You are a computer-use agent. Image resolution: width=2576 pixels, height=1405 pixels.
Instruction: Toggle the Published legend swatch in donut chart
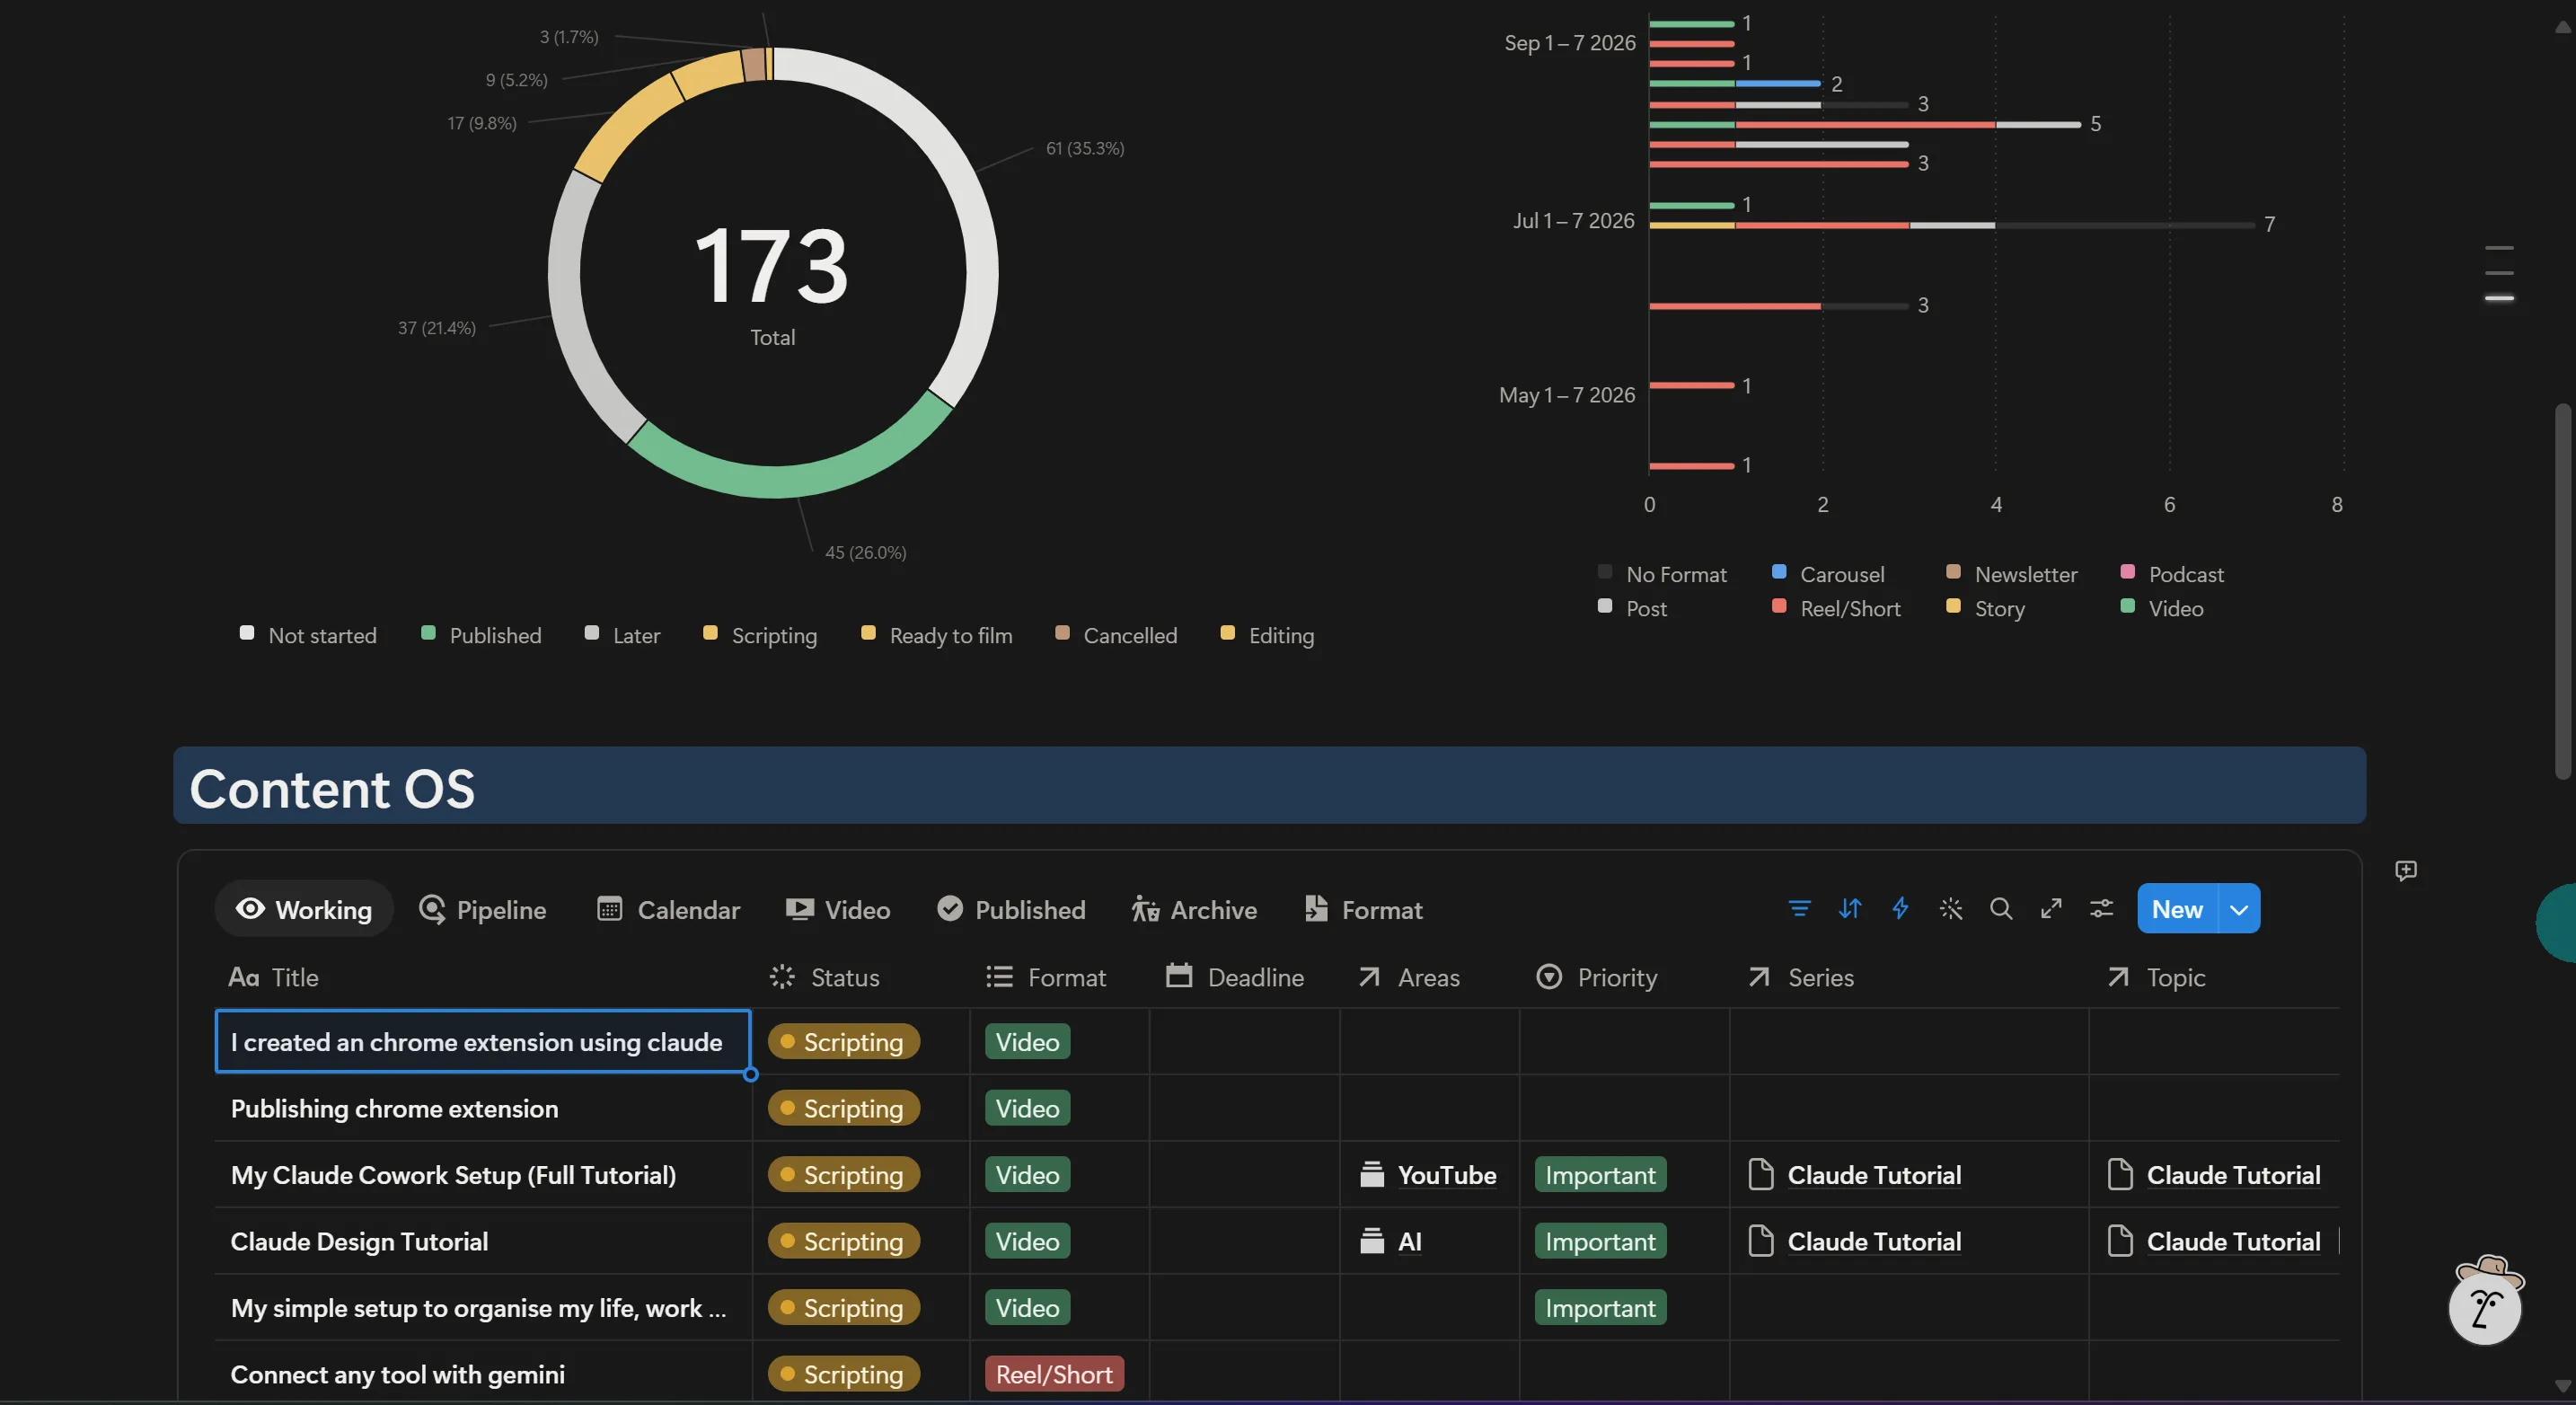click(428, 633)
